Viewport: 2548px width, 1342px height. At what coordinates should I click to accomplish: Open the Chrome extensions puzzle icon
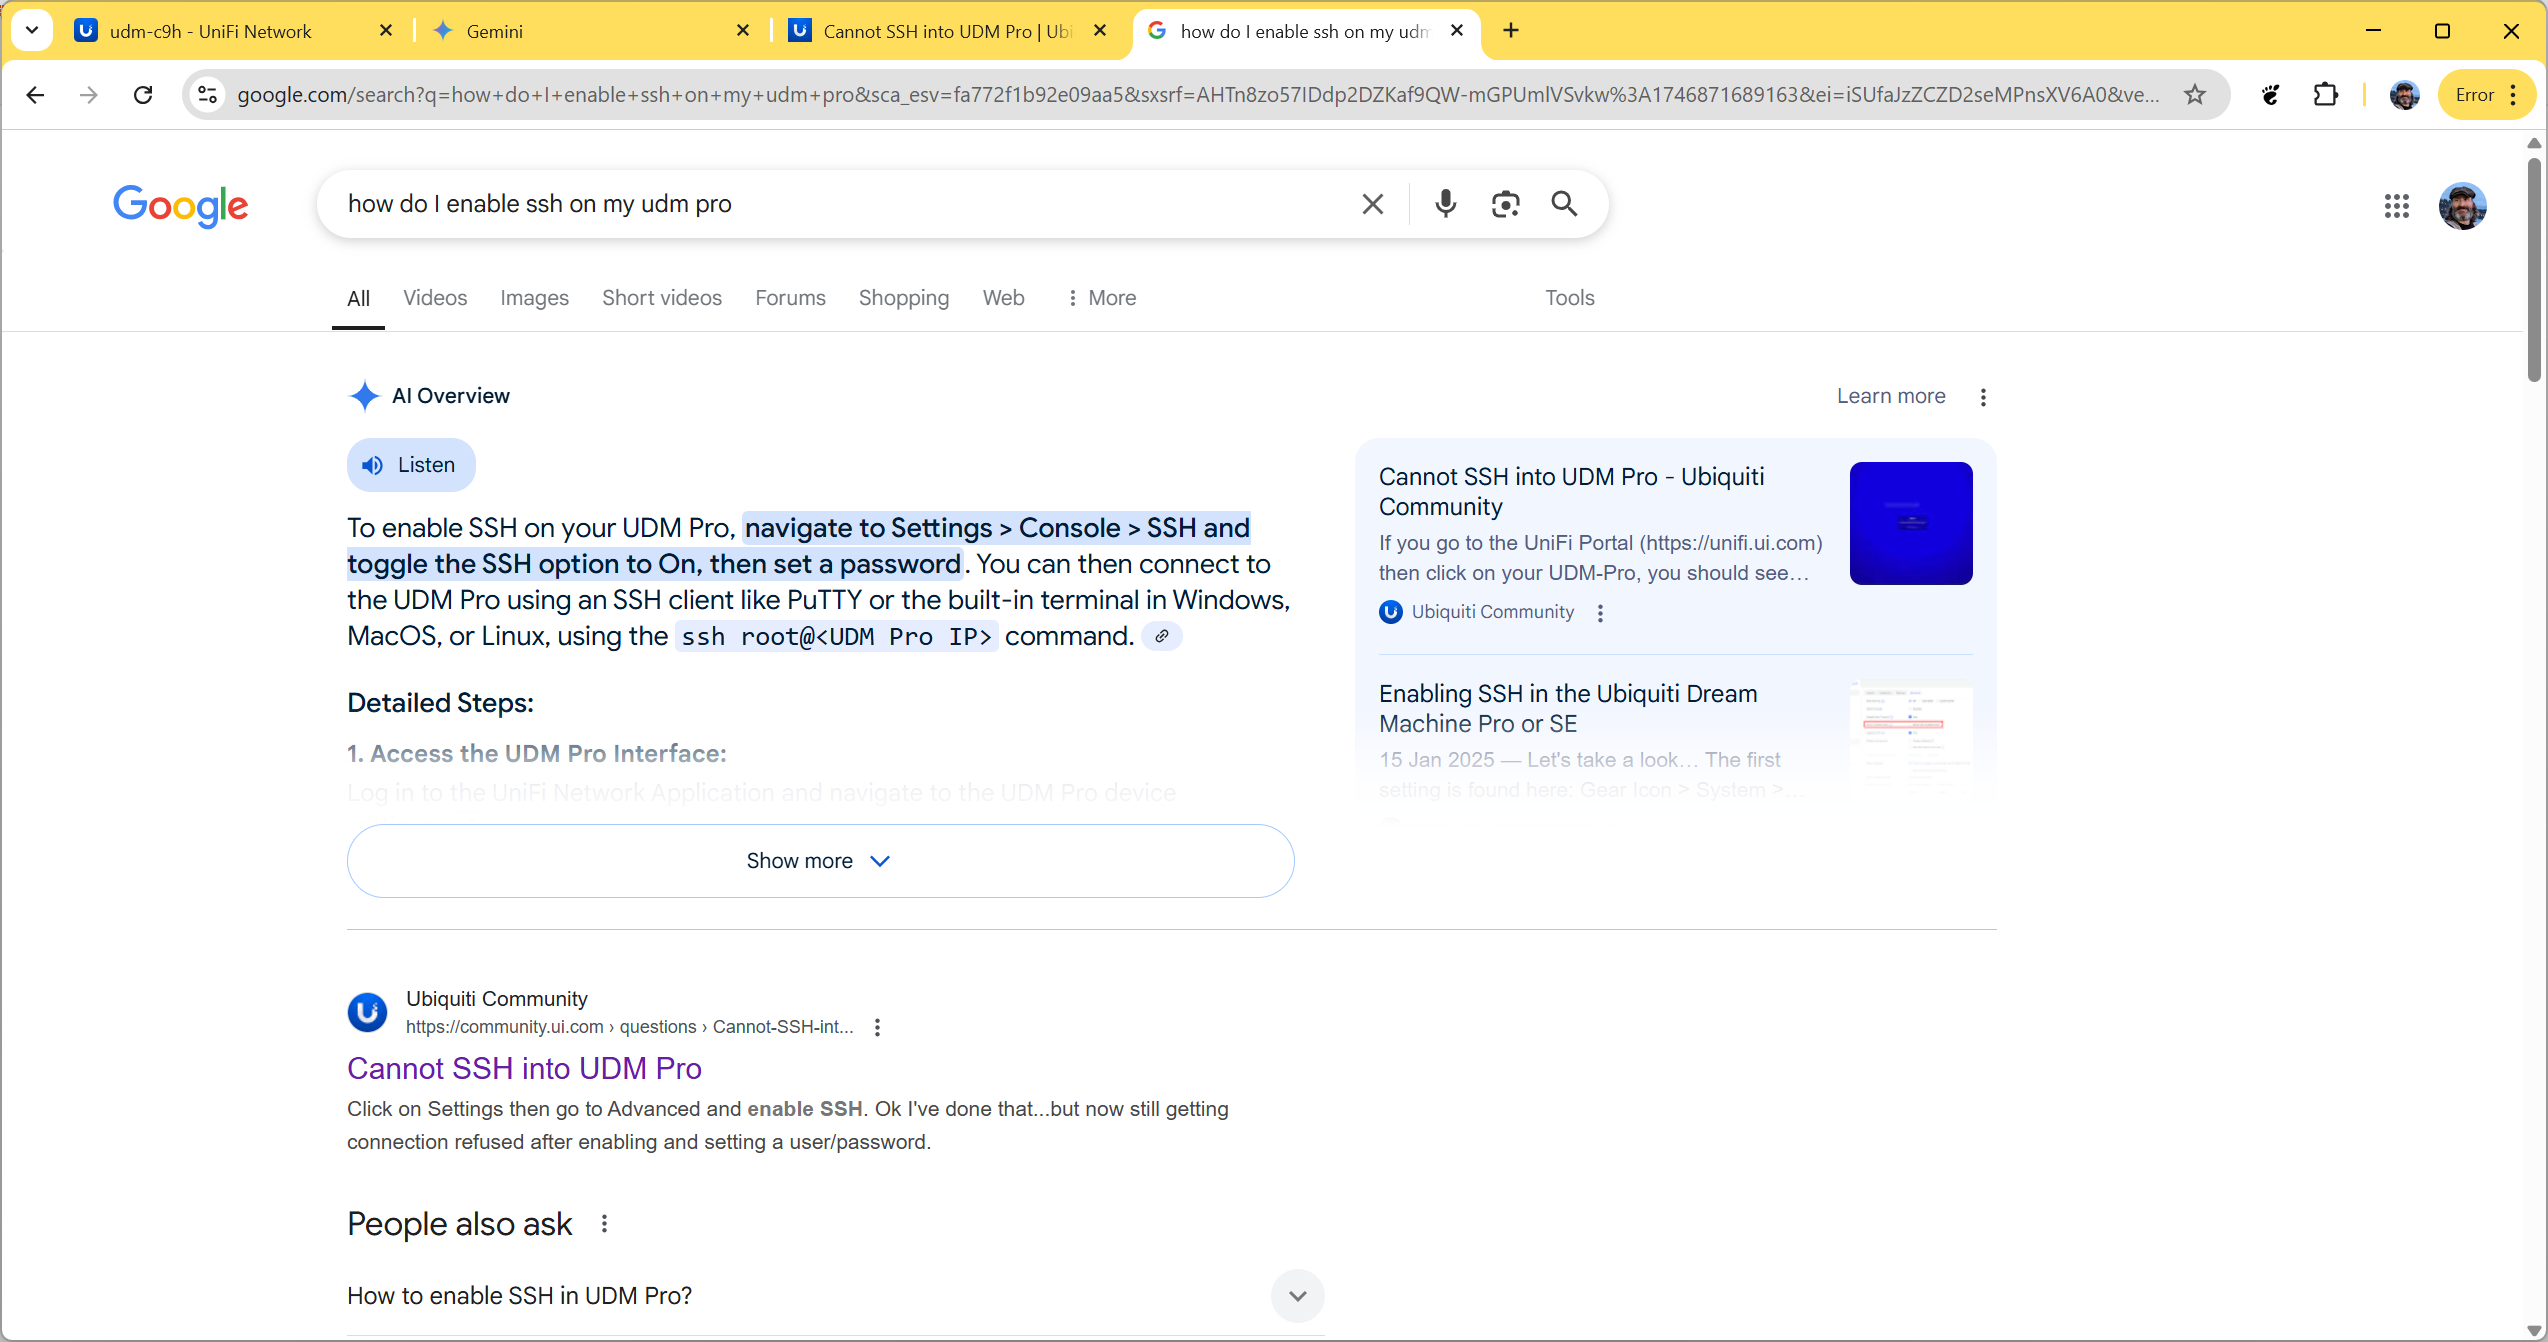[2326, 95]
